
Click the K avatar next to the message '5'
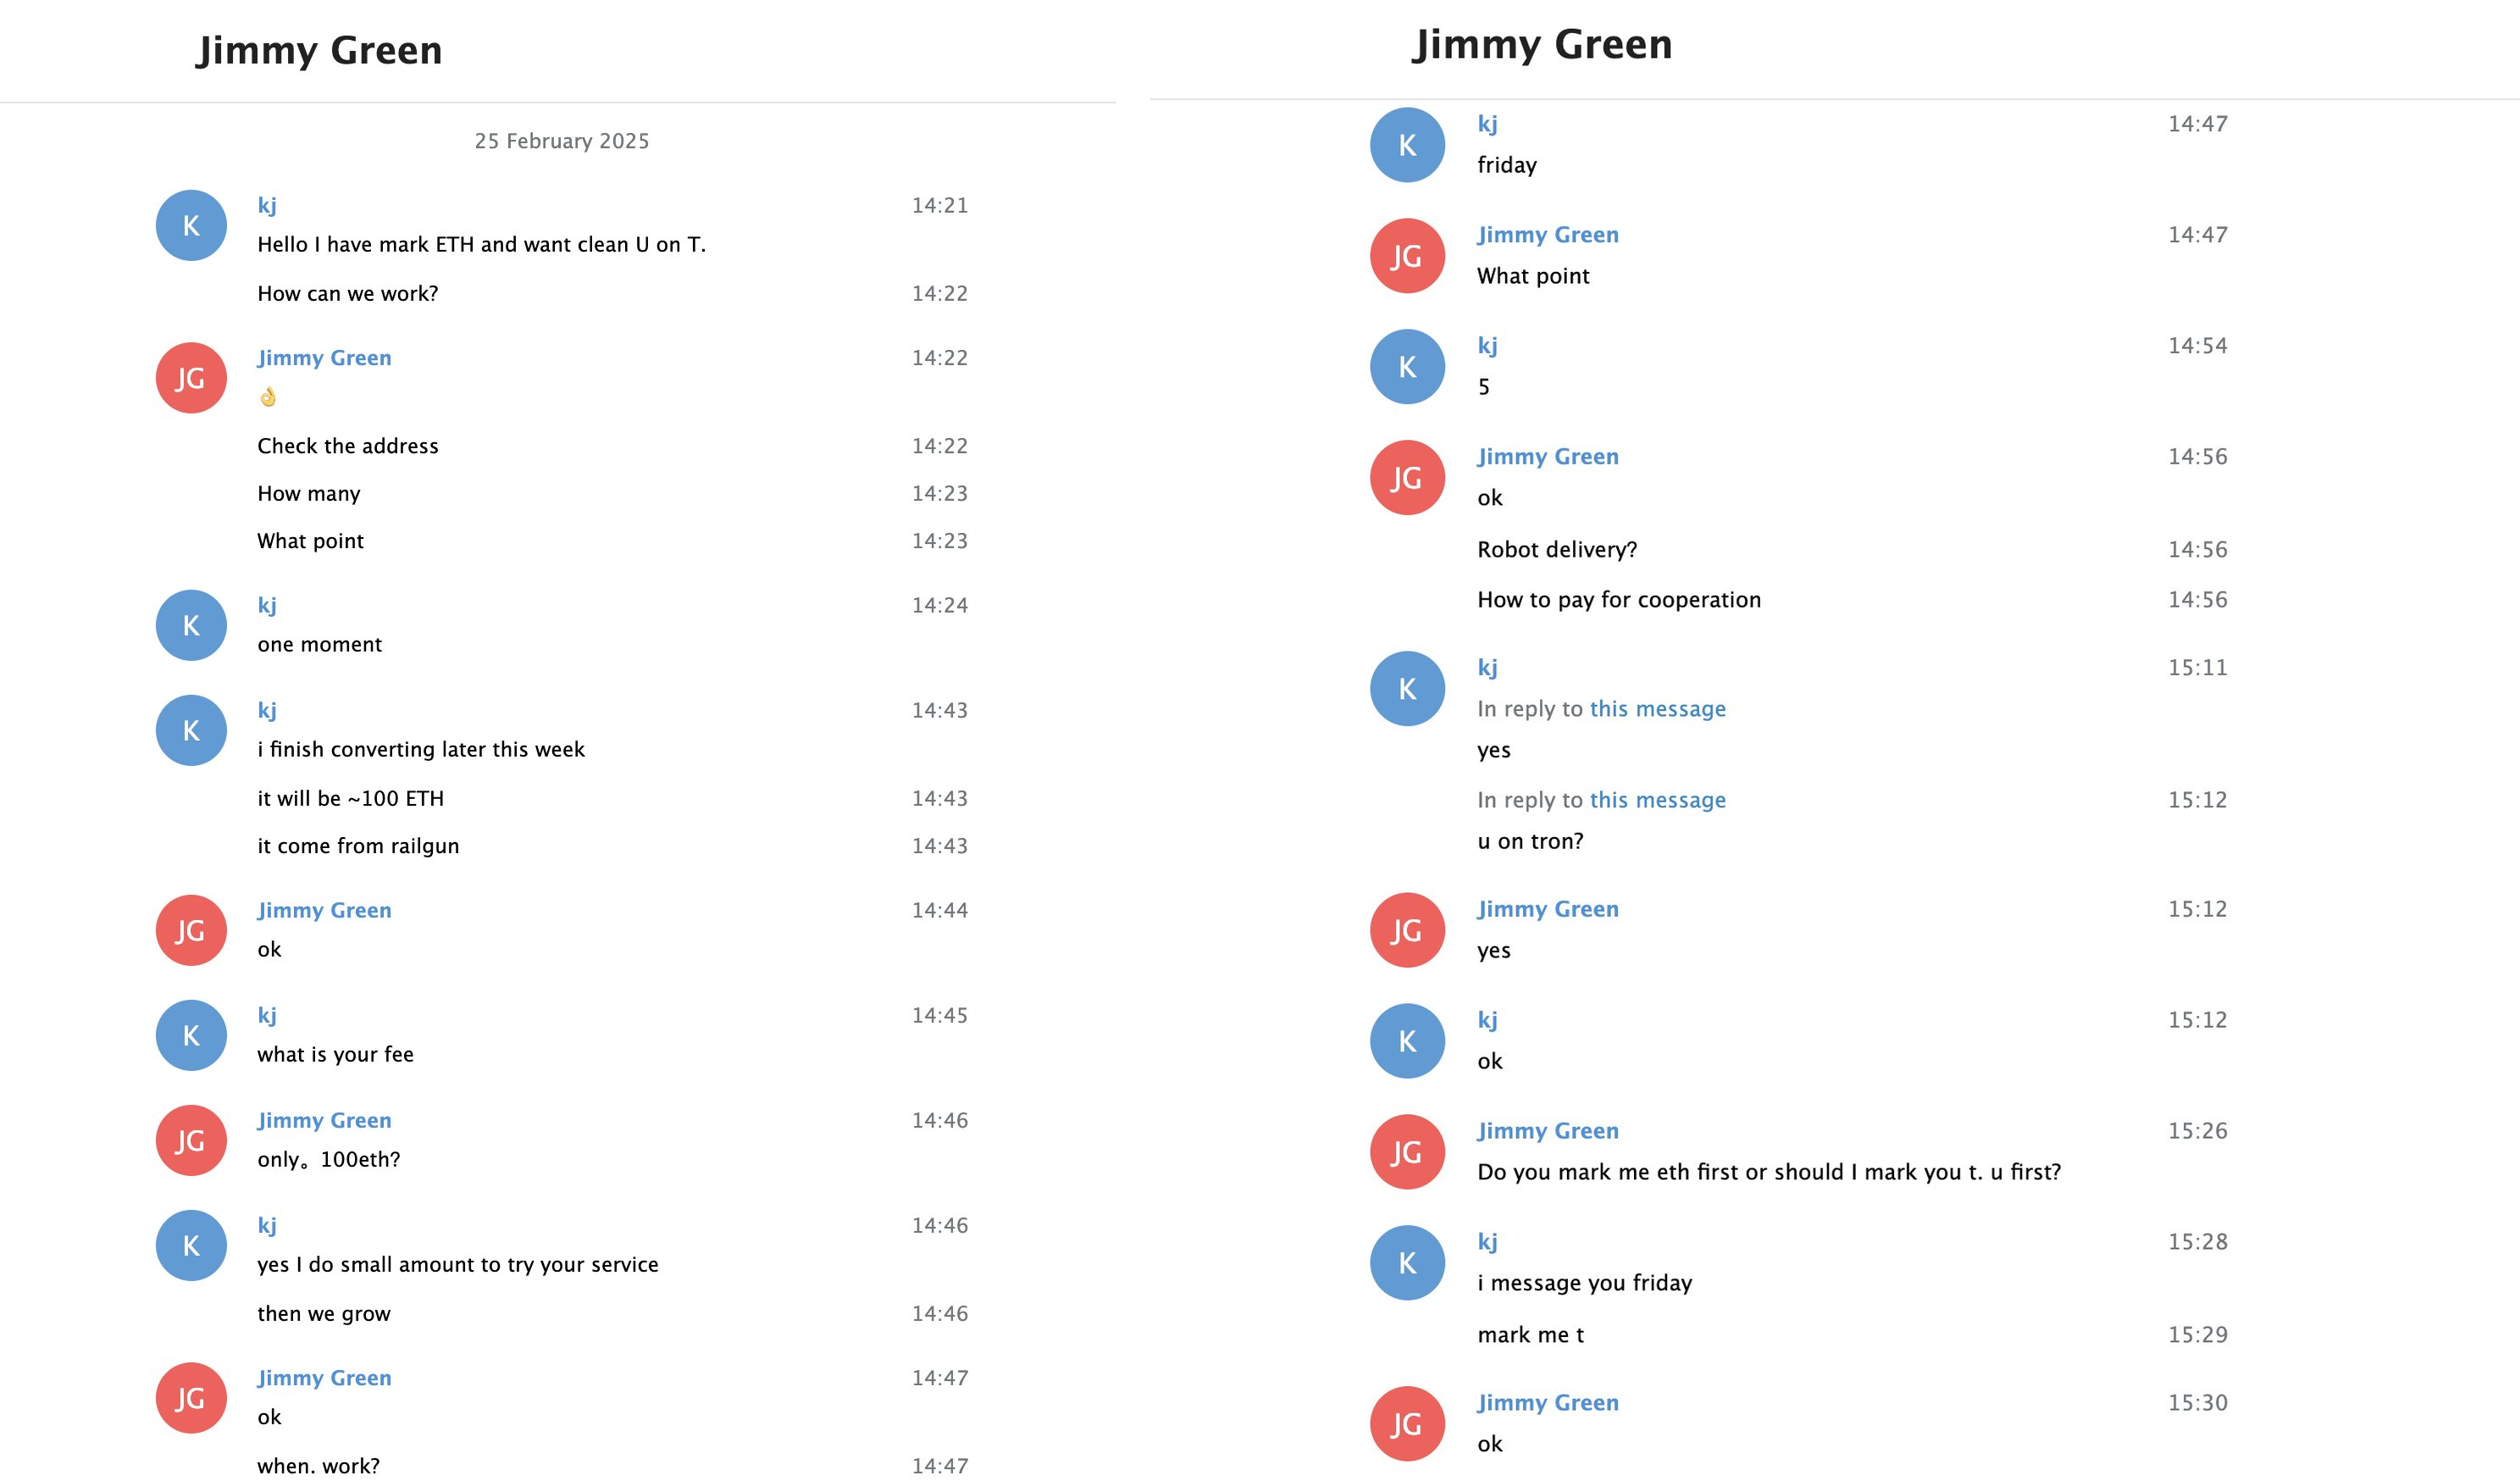[x=1407, y=367]
